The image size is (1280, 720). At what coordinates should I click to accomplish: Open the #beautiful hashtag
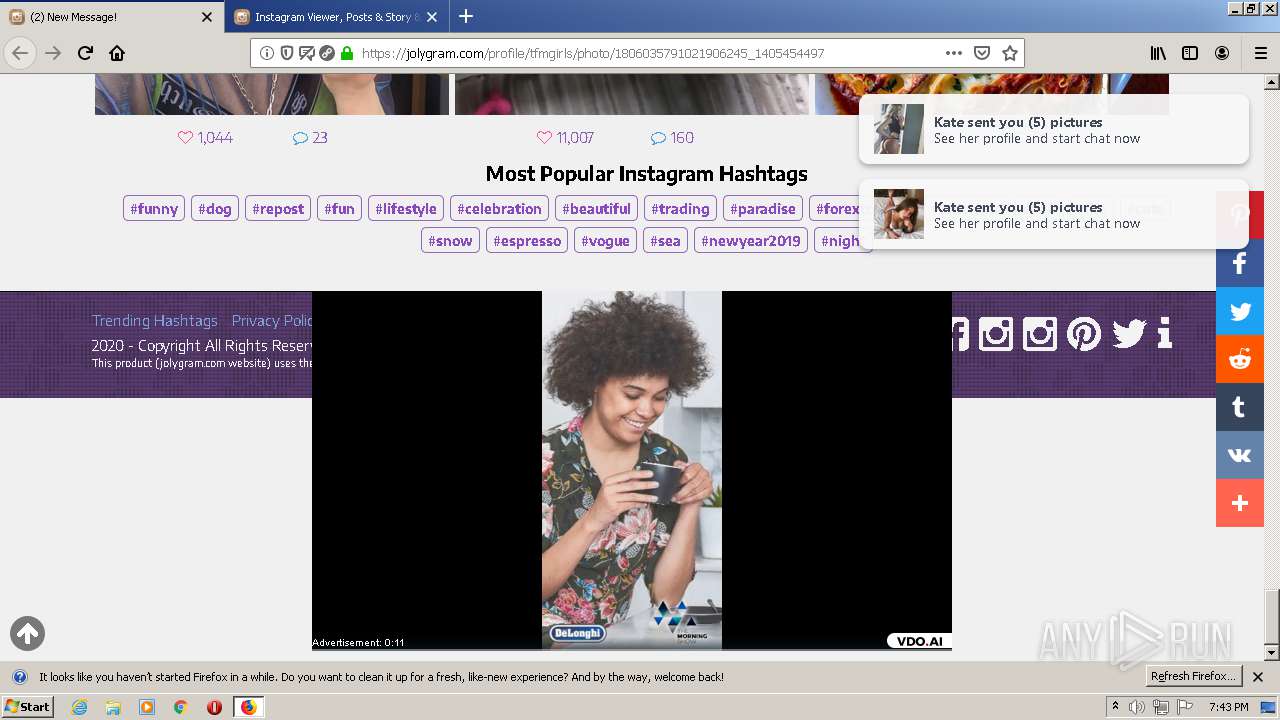tap(596, 209)
